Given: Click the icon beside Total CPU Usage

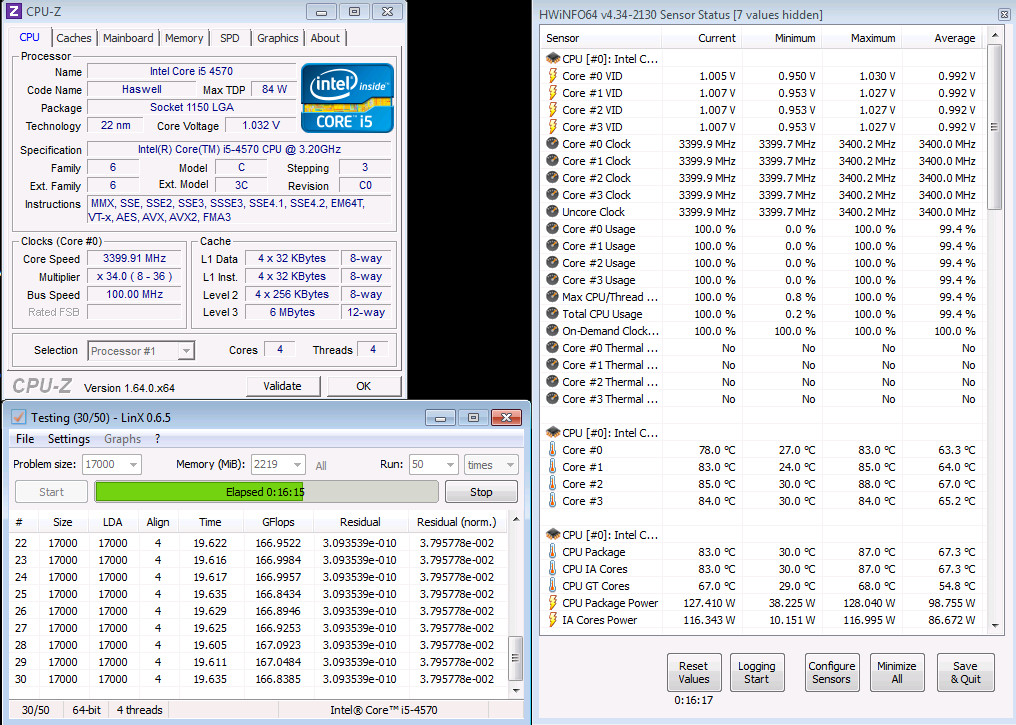Looking at the screenshot, I should click(553, 314).
